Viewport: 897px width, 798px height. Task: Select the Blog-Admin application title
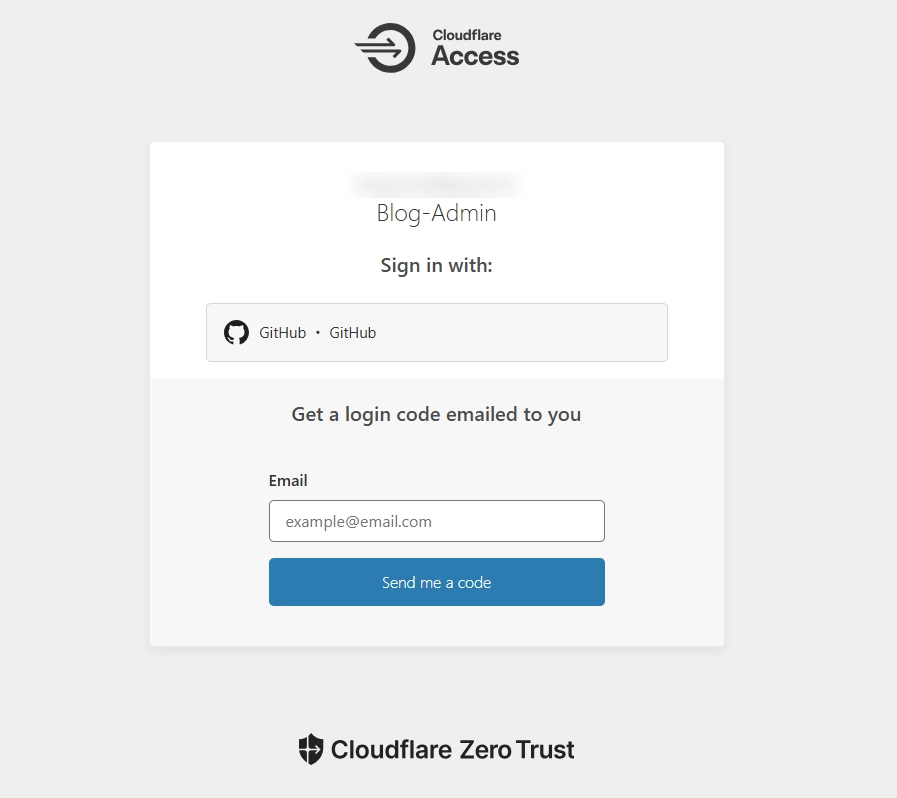(x=436, y=213)
